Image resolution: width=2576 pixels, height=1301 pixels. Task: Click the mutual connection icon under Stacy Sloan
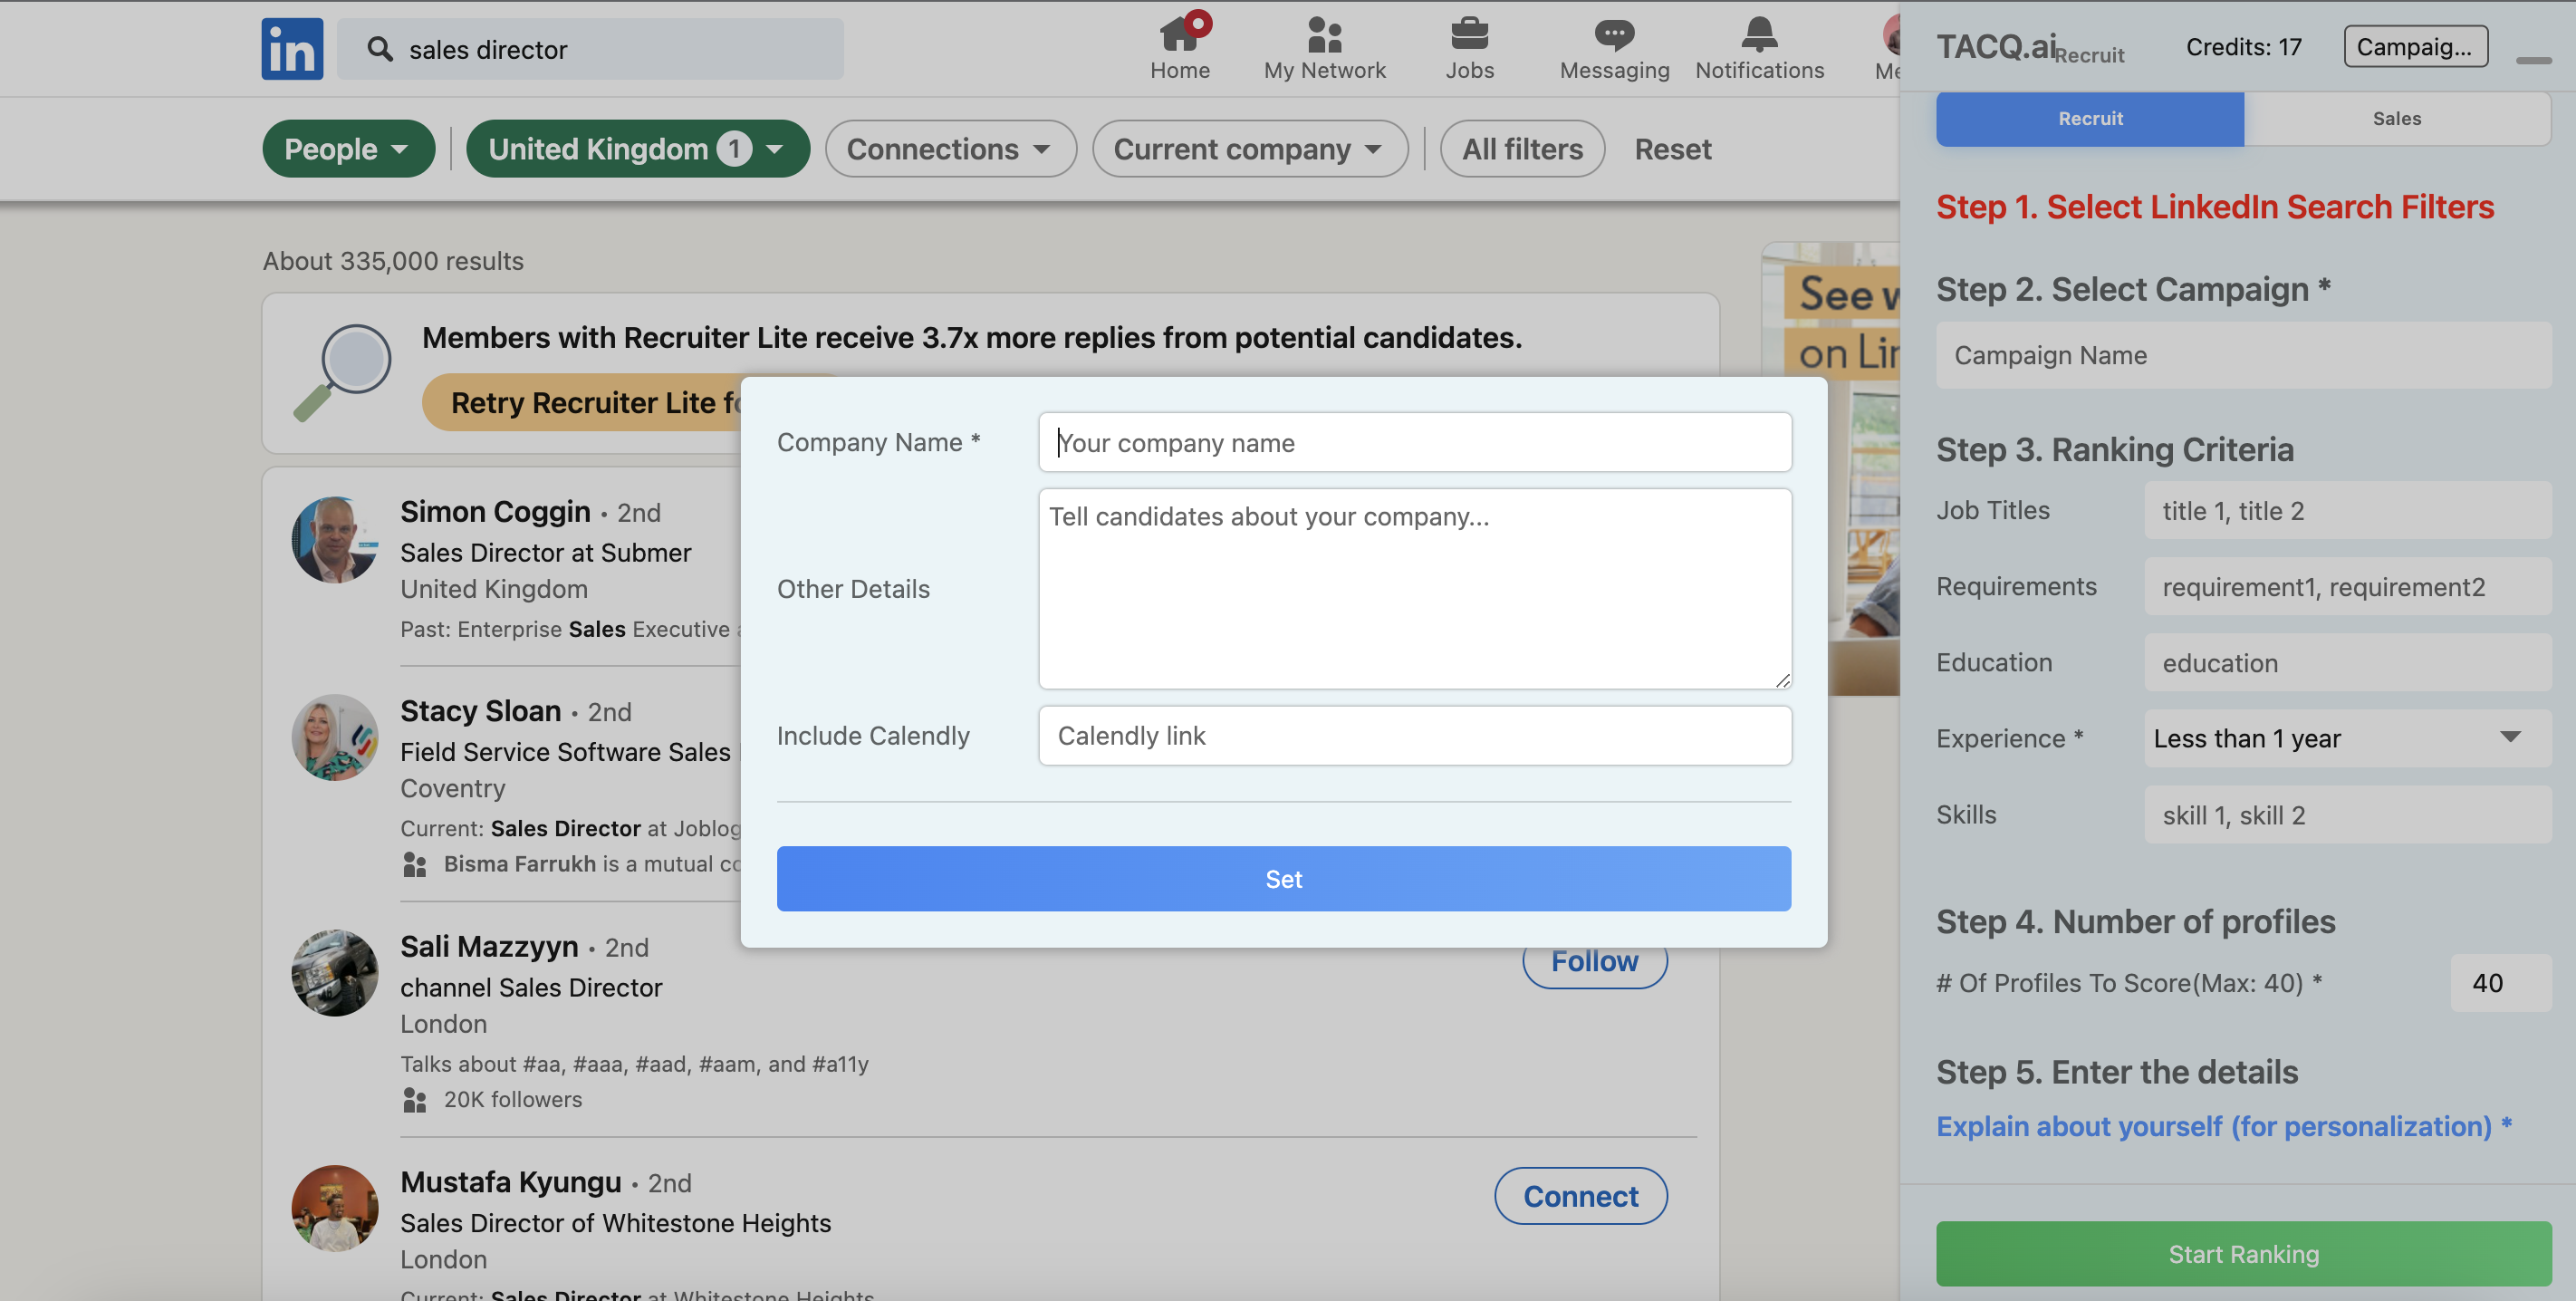coord(414,864)
